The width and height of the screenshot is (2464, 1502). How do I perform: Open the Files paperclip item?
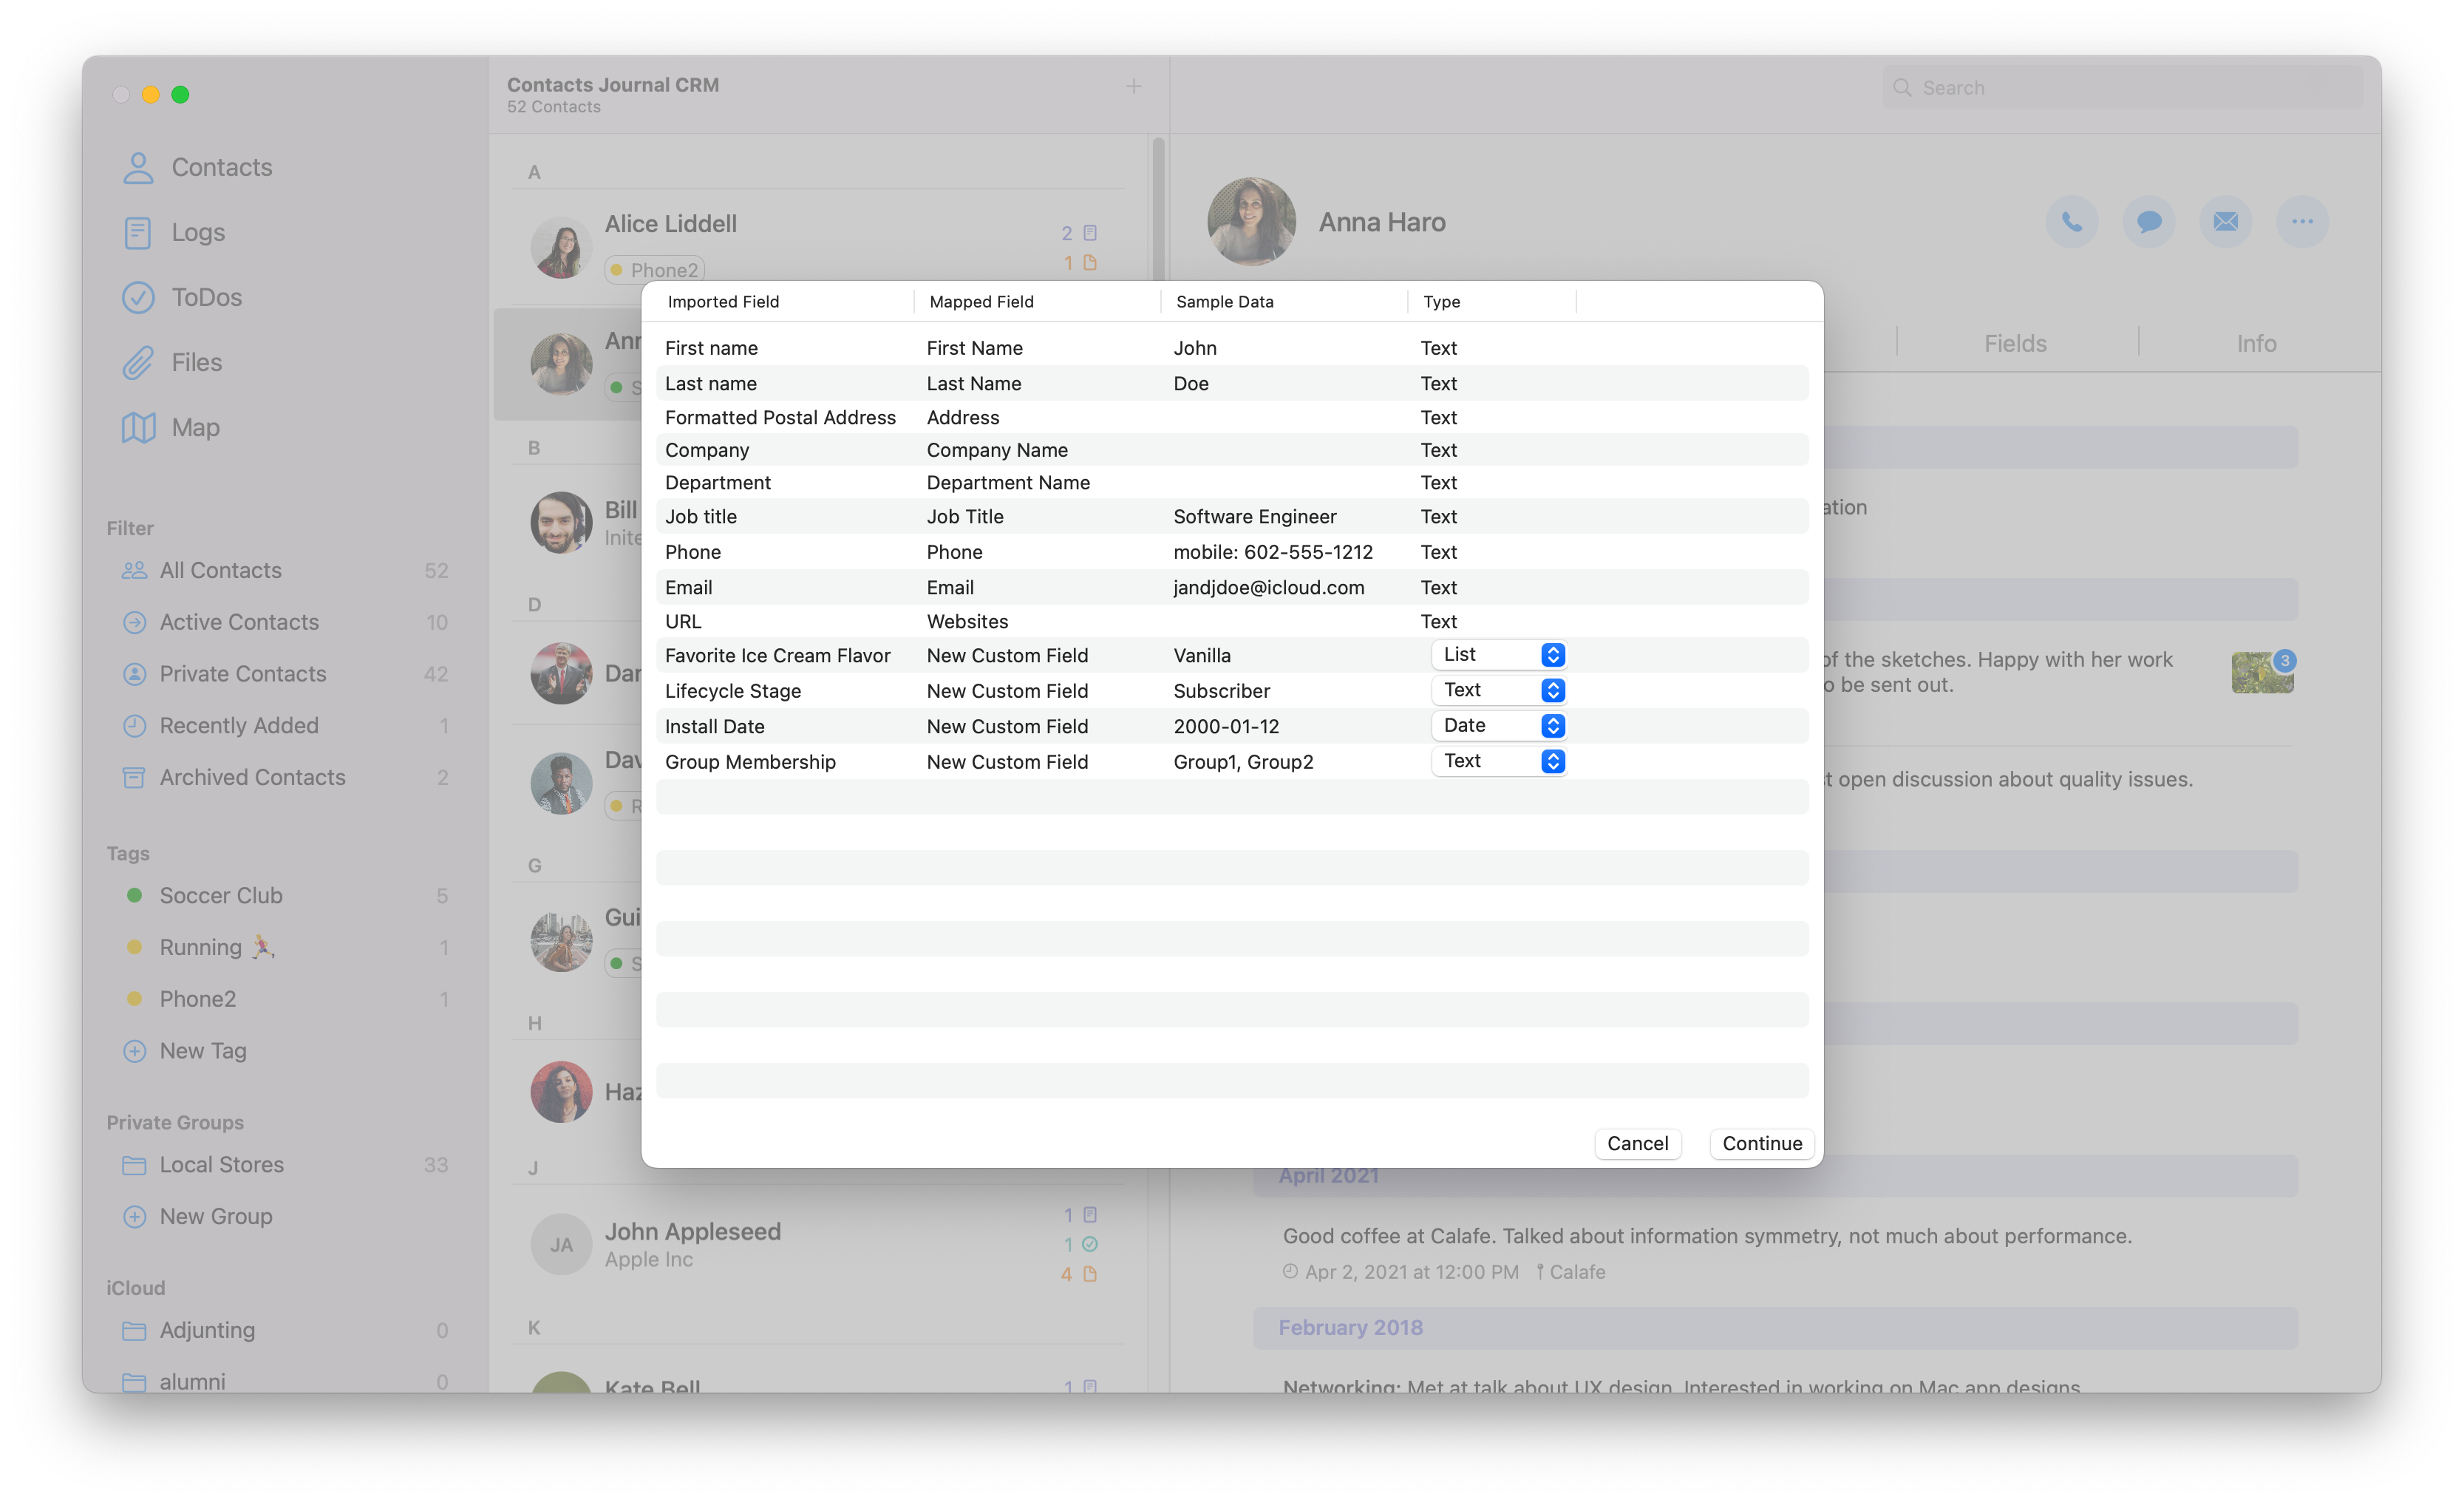click(x=138, y=363)
